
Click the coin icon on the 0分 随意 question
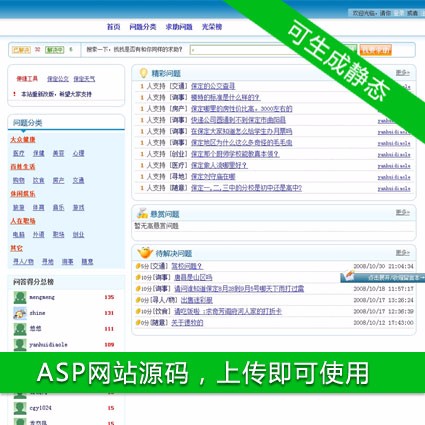pos(138,323)
